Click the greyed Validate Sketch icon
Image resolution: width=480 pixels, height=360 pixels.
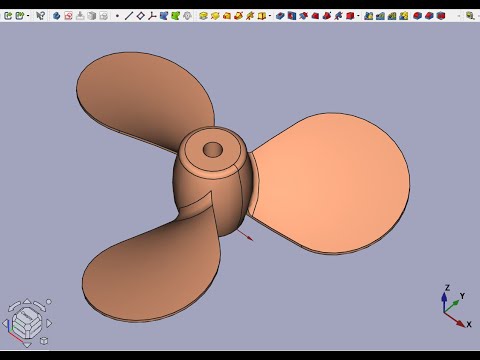104,15
